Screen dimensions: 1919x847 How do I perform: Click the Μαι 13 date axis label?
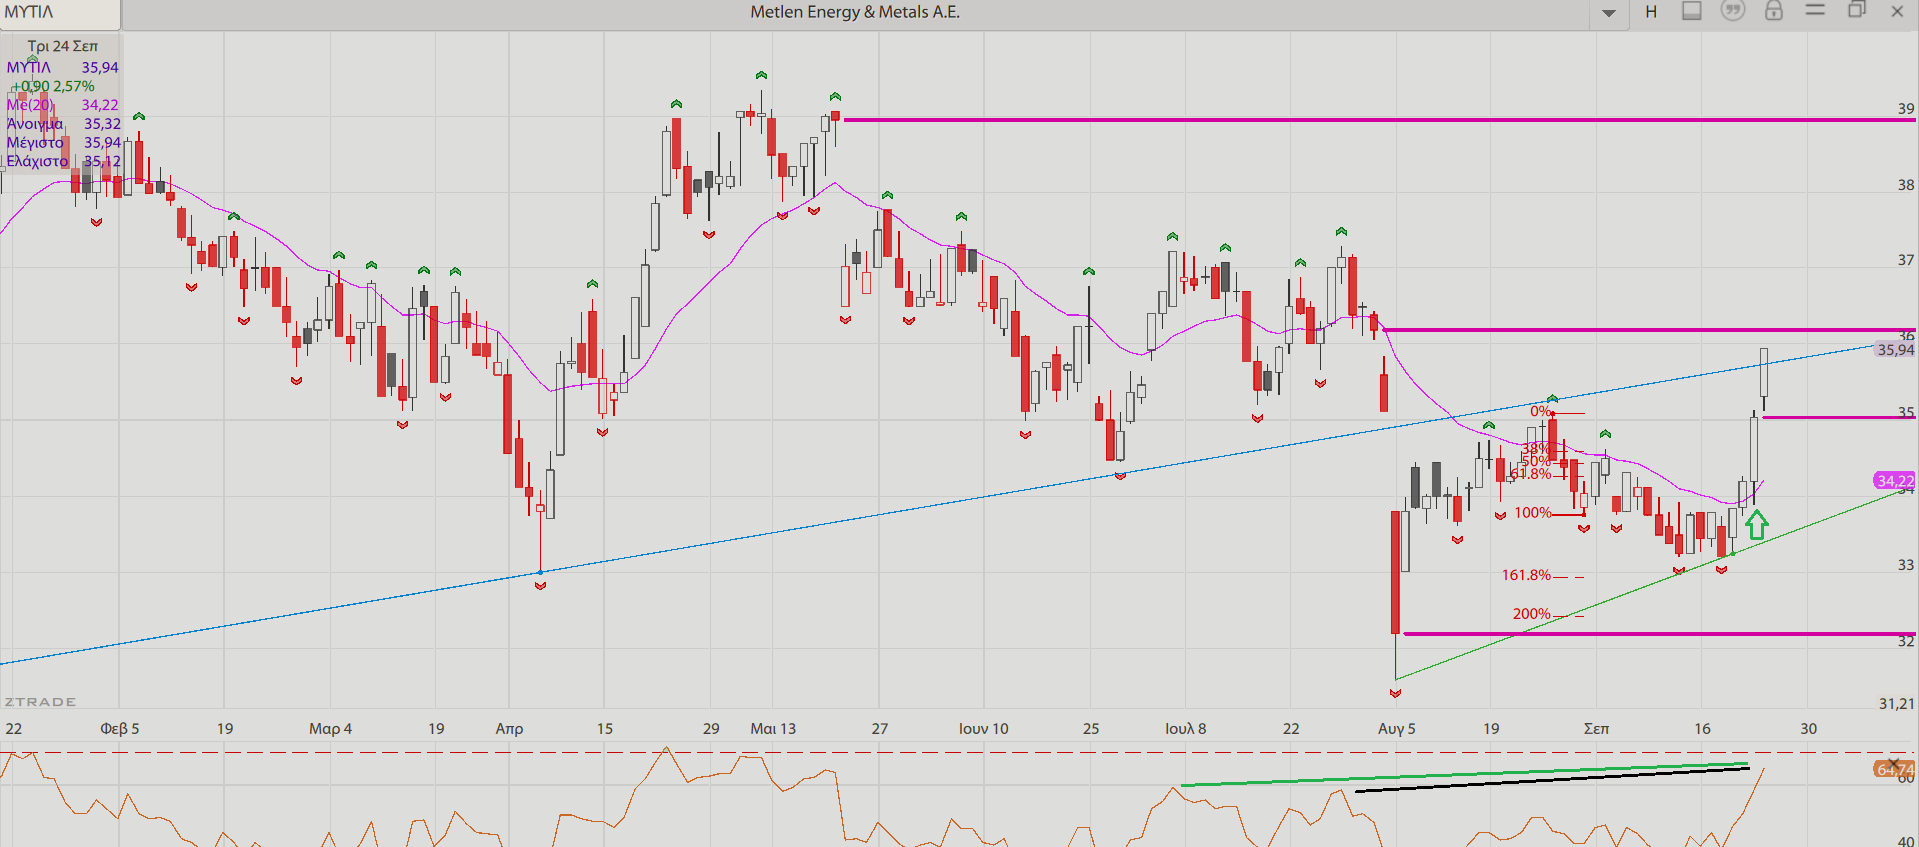pos(773,729)
